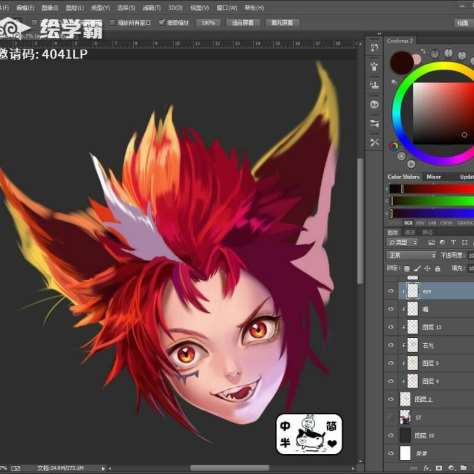Open the 图像(I) menu
The height and width of the screenshot is (474, 474).
click(x=50, y=7)
